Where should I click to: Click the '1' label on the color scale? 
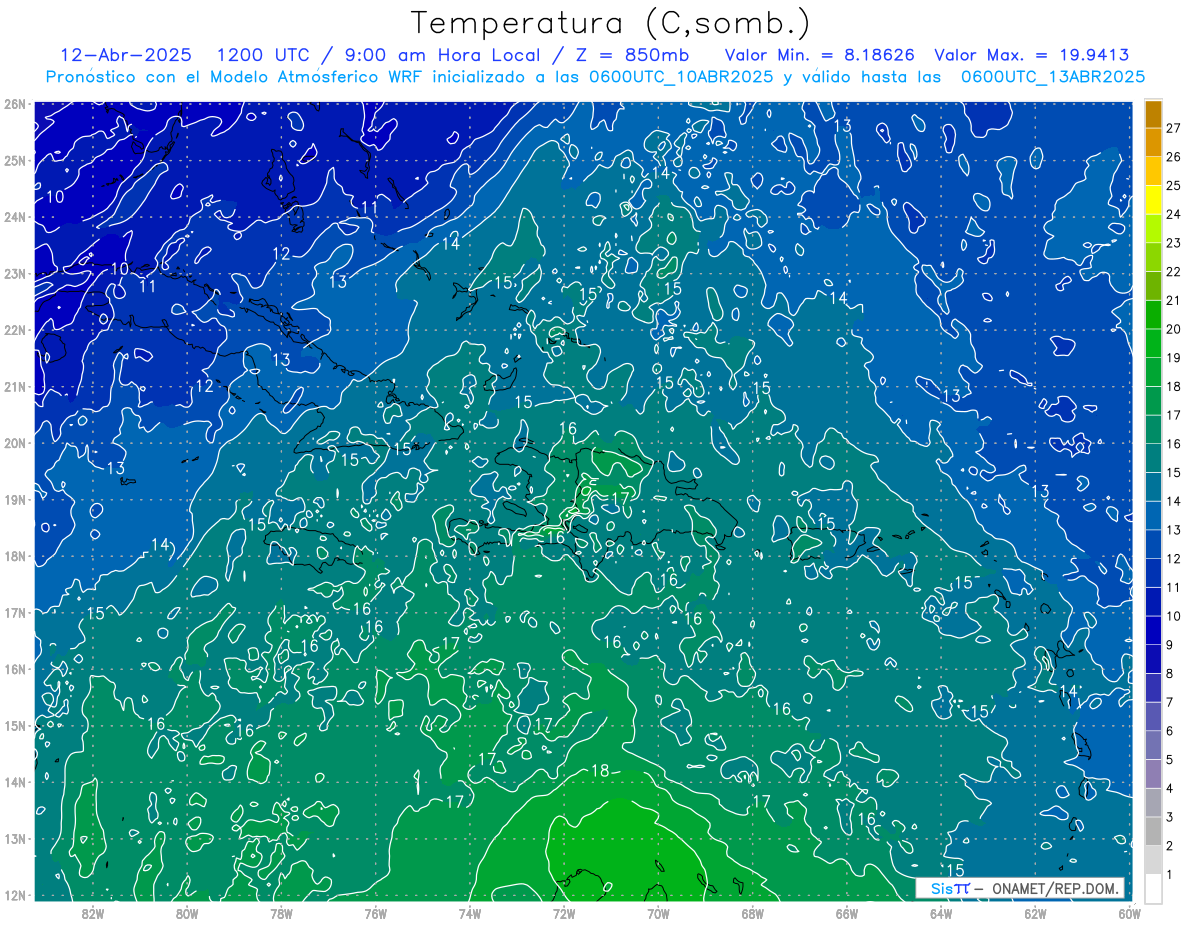coord(1169,874)
